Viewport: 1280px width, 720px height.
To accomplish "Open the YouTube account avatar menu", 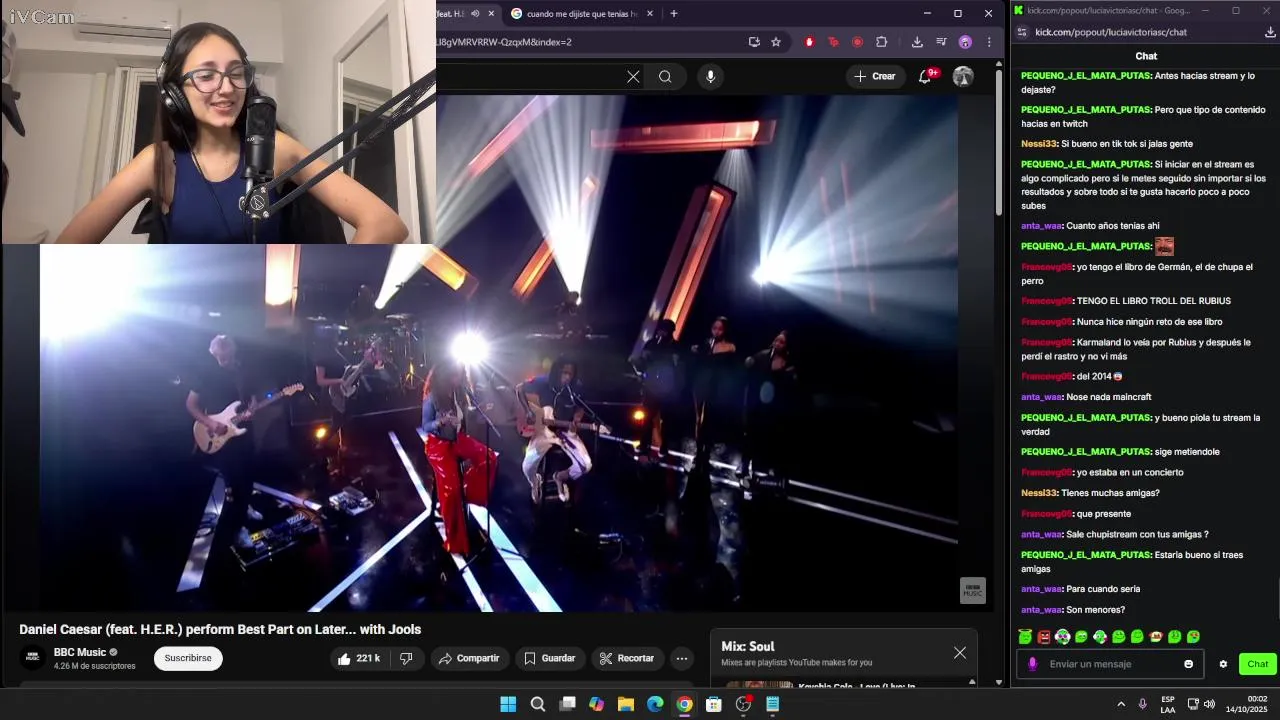I will 963,76.
